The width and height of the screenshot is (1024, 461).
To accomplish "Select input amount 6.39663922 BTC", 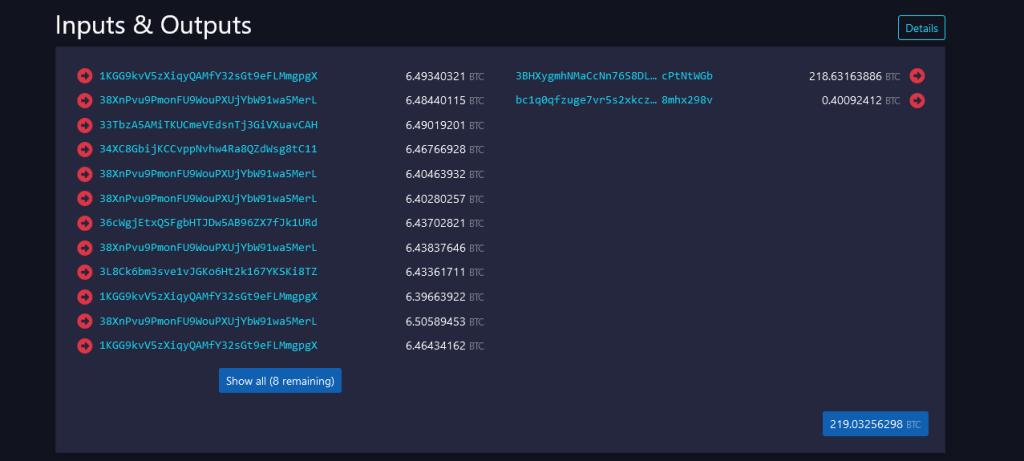I will (x=445, y=296).
